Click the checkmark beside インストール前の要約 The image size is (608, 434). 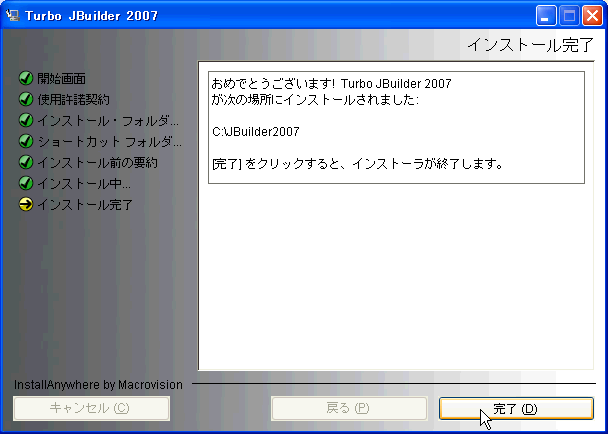click(25, 162)
